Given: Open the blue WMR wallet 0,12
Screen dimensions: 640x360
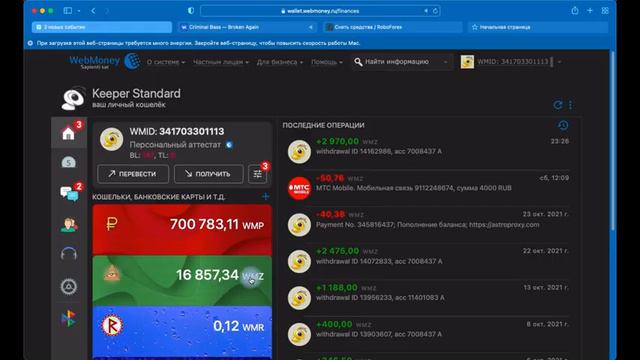Looking at the screenshot, I should [182, 331].
